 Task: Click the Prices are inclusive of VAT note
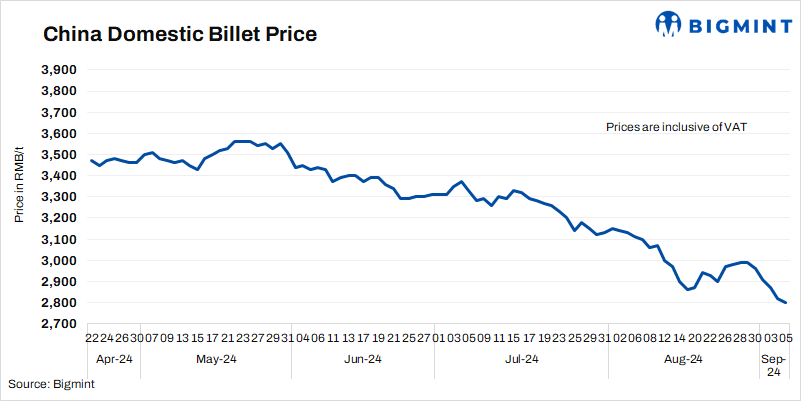[x=677, y=127]
